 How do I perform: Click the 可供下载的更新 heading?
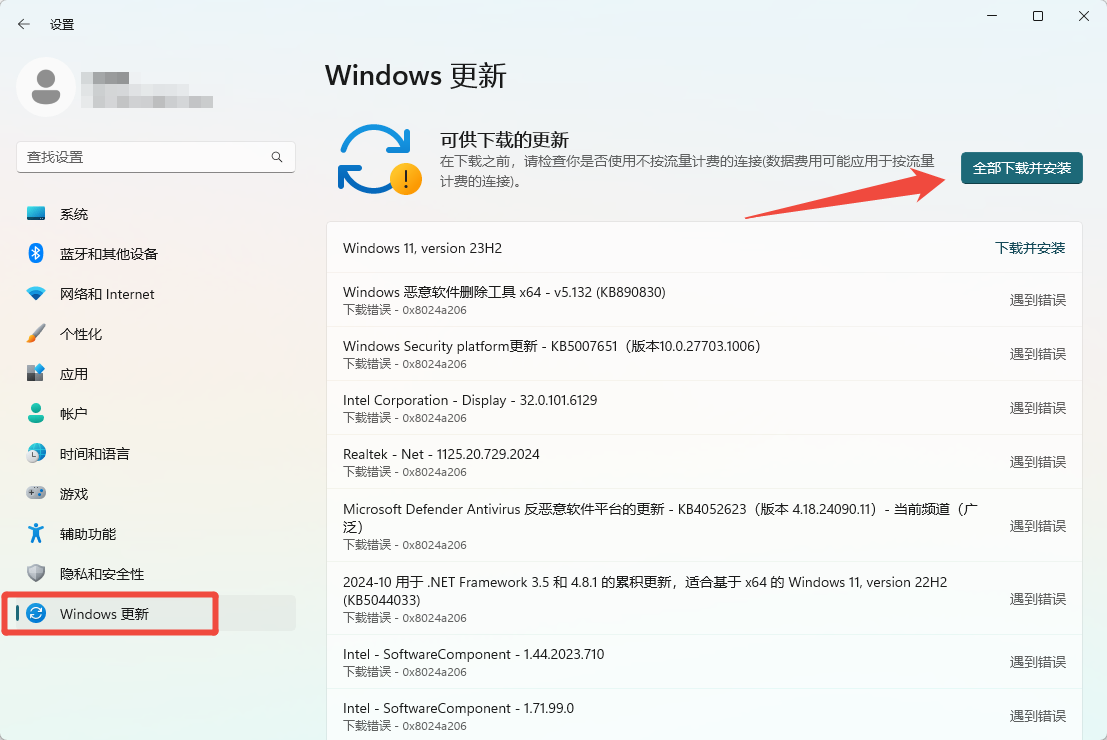[x=504, y=139]
